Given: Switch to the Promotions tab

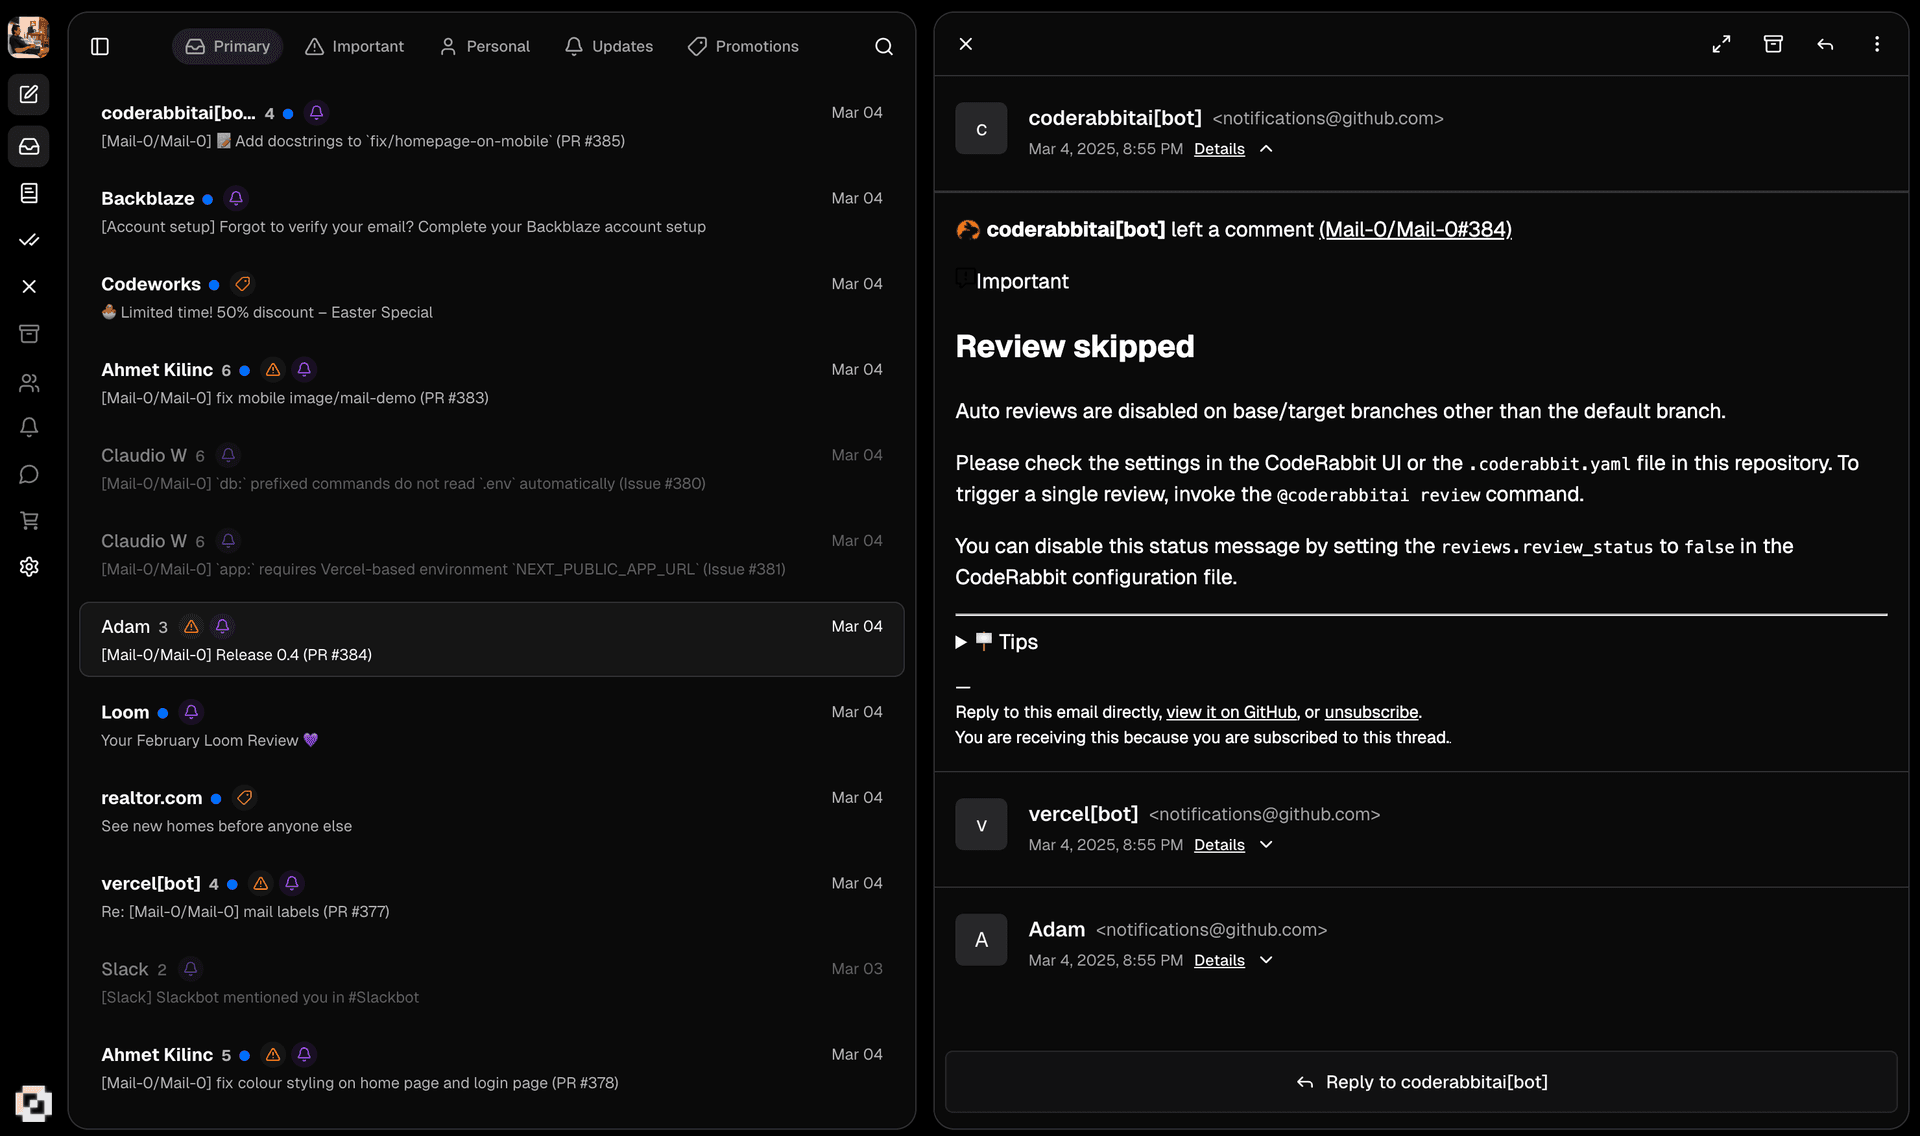Looking at the screenshot, I should (x=743, y=46).
